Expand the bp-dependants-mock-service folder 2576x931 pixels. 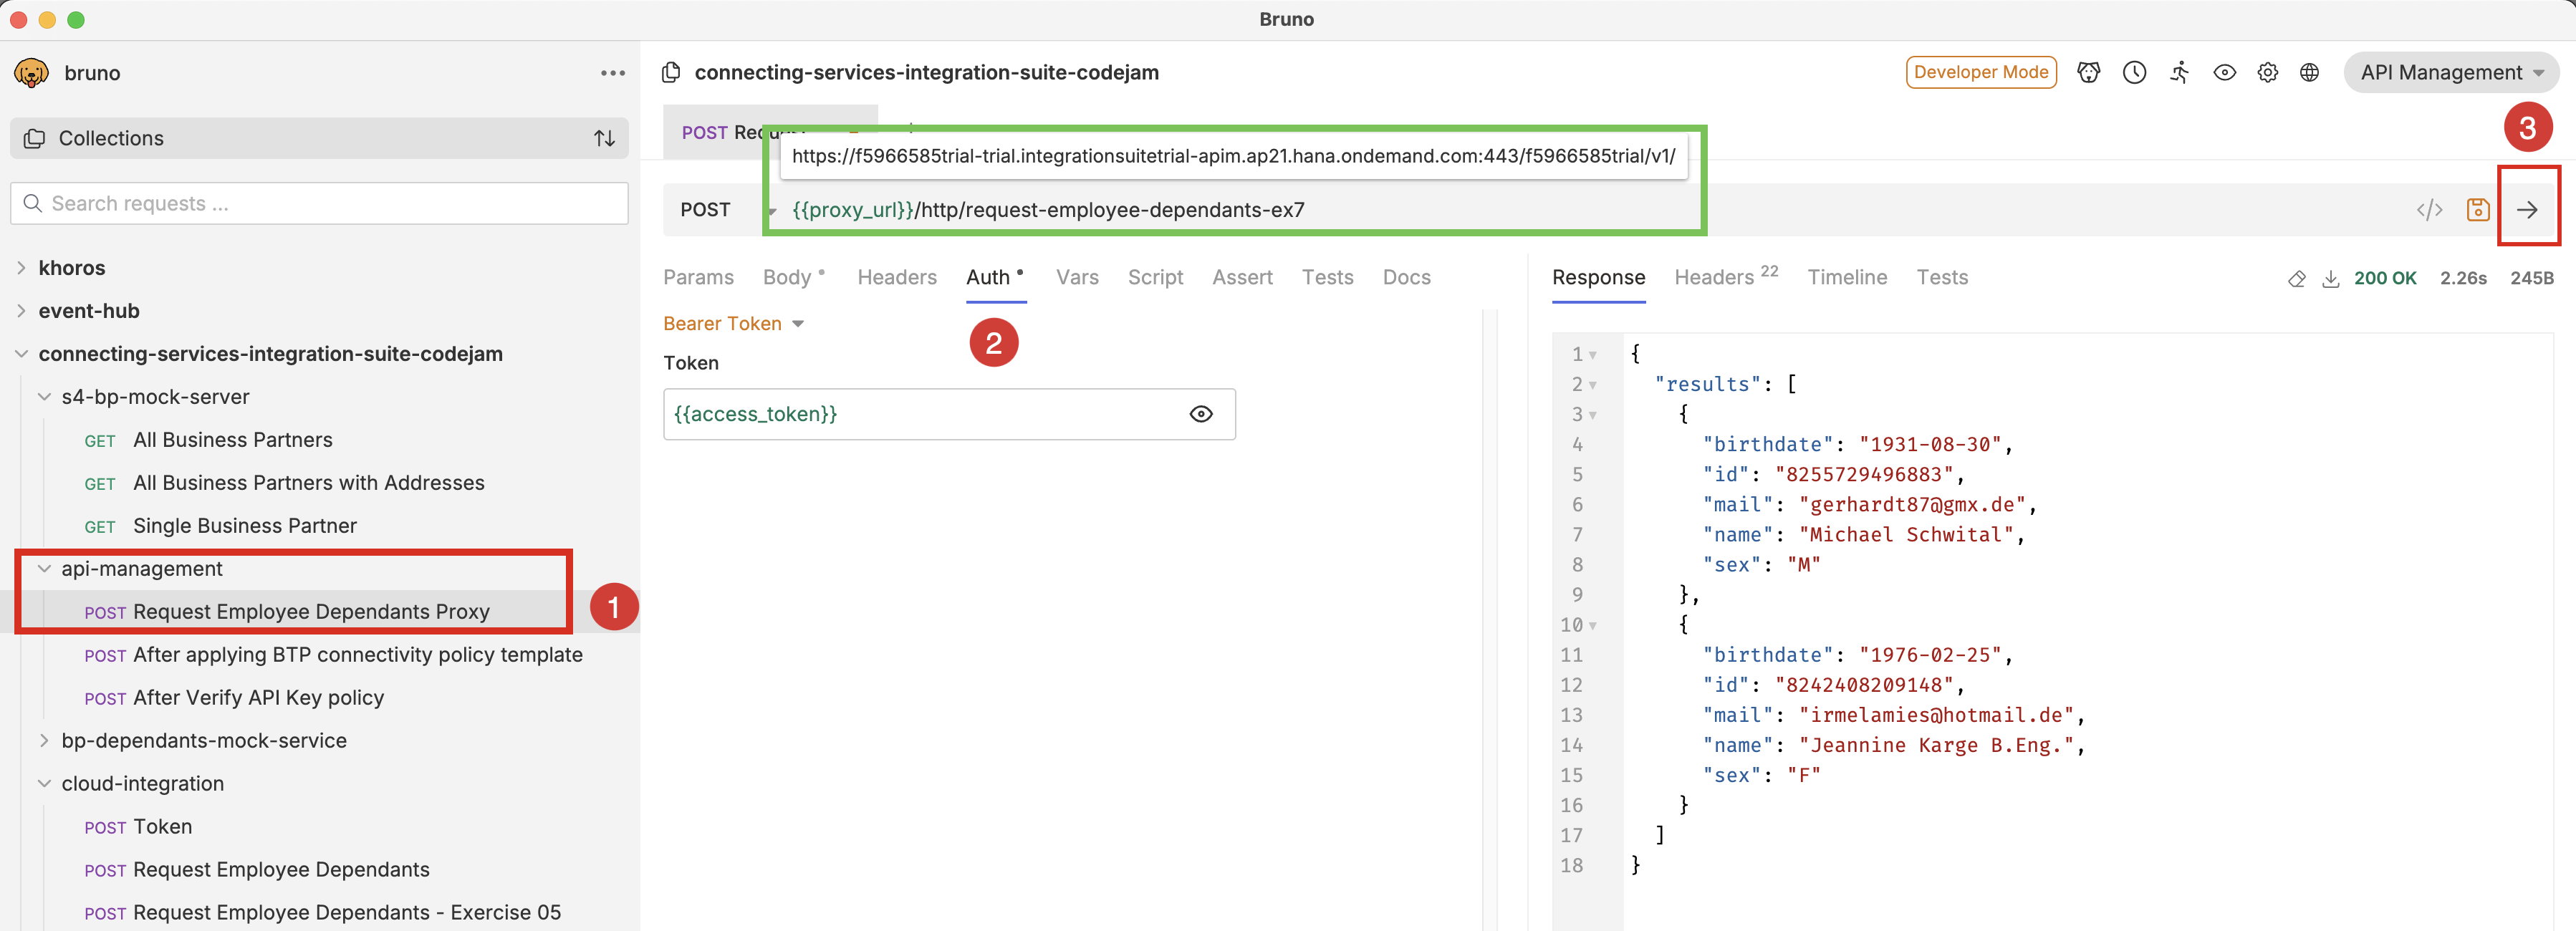click(44, 741)
